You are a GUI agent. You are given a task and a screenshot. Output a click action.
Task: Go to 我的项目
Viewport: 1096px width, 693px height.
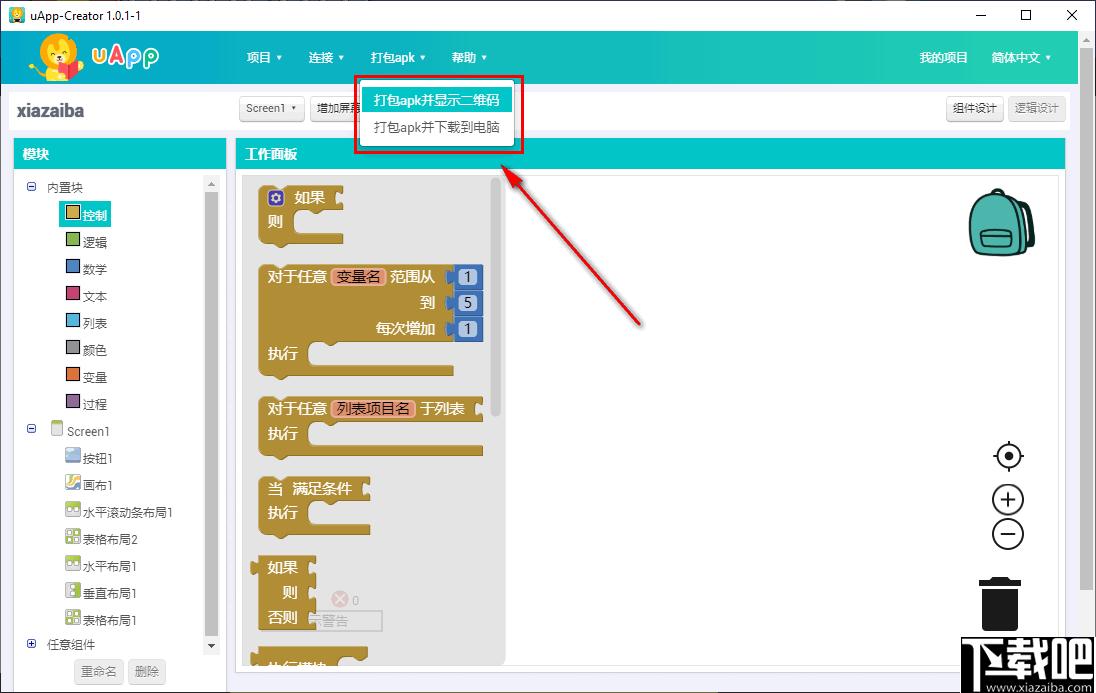(943, 57)
